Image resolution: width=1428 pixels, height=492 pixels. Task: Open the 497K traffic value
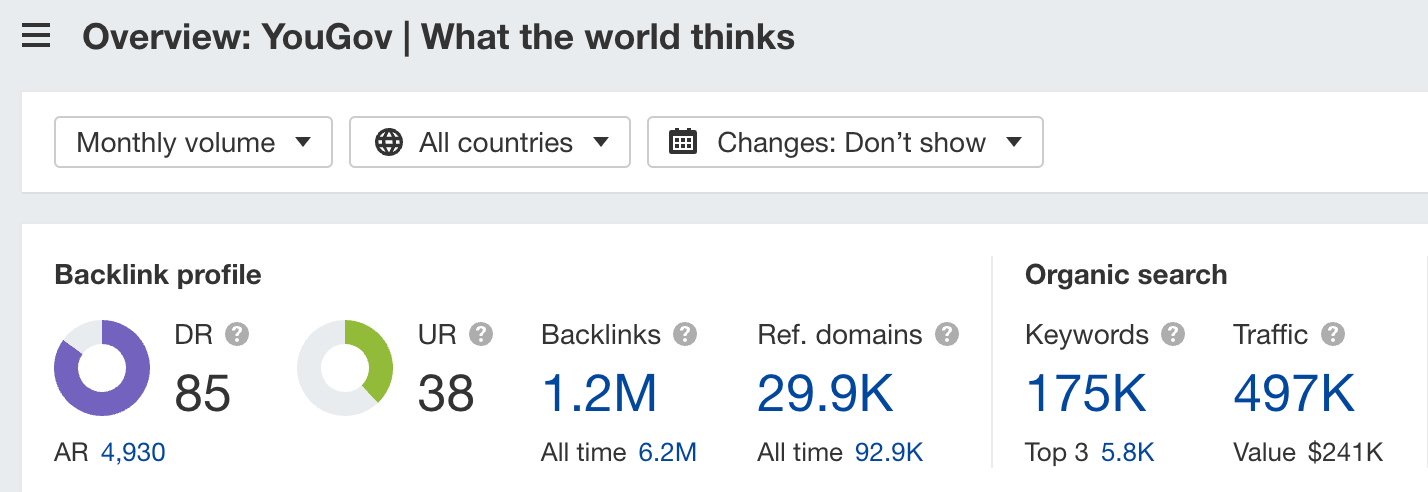pyautogui.click(x=1295, y=393)
